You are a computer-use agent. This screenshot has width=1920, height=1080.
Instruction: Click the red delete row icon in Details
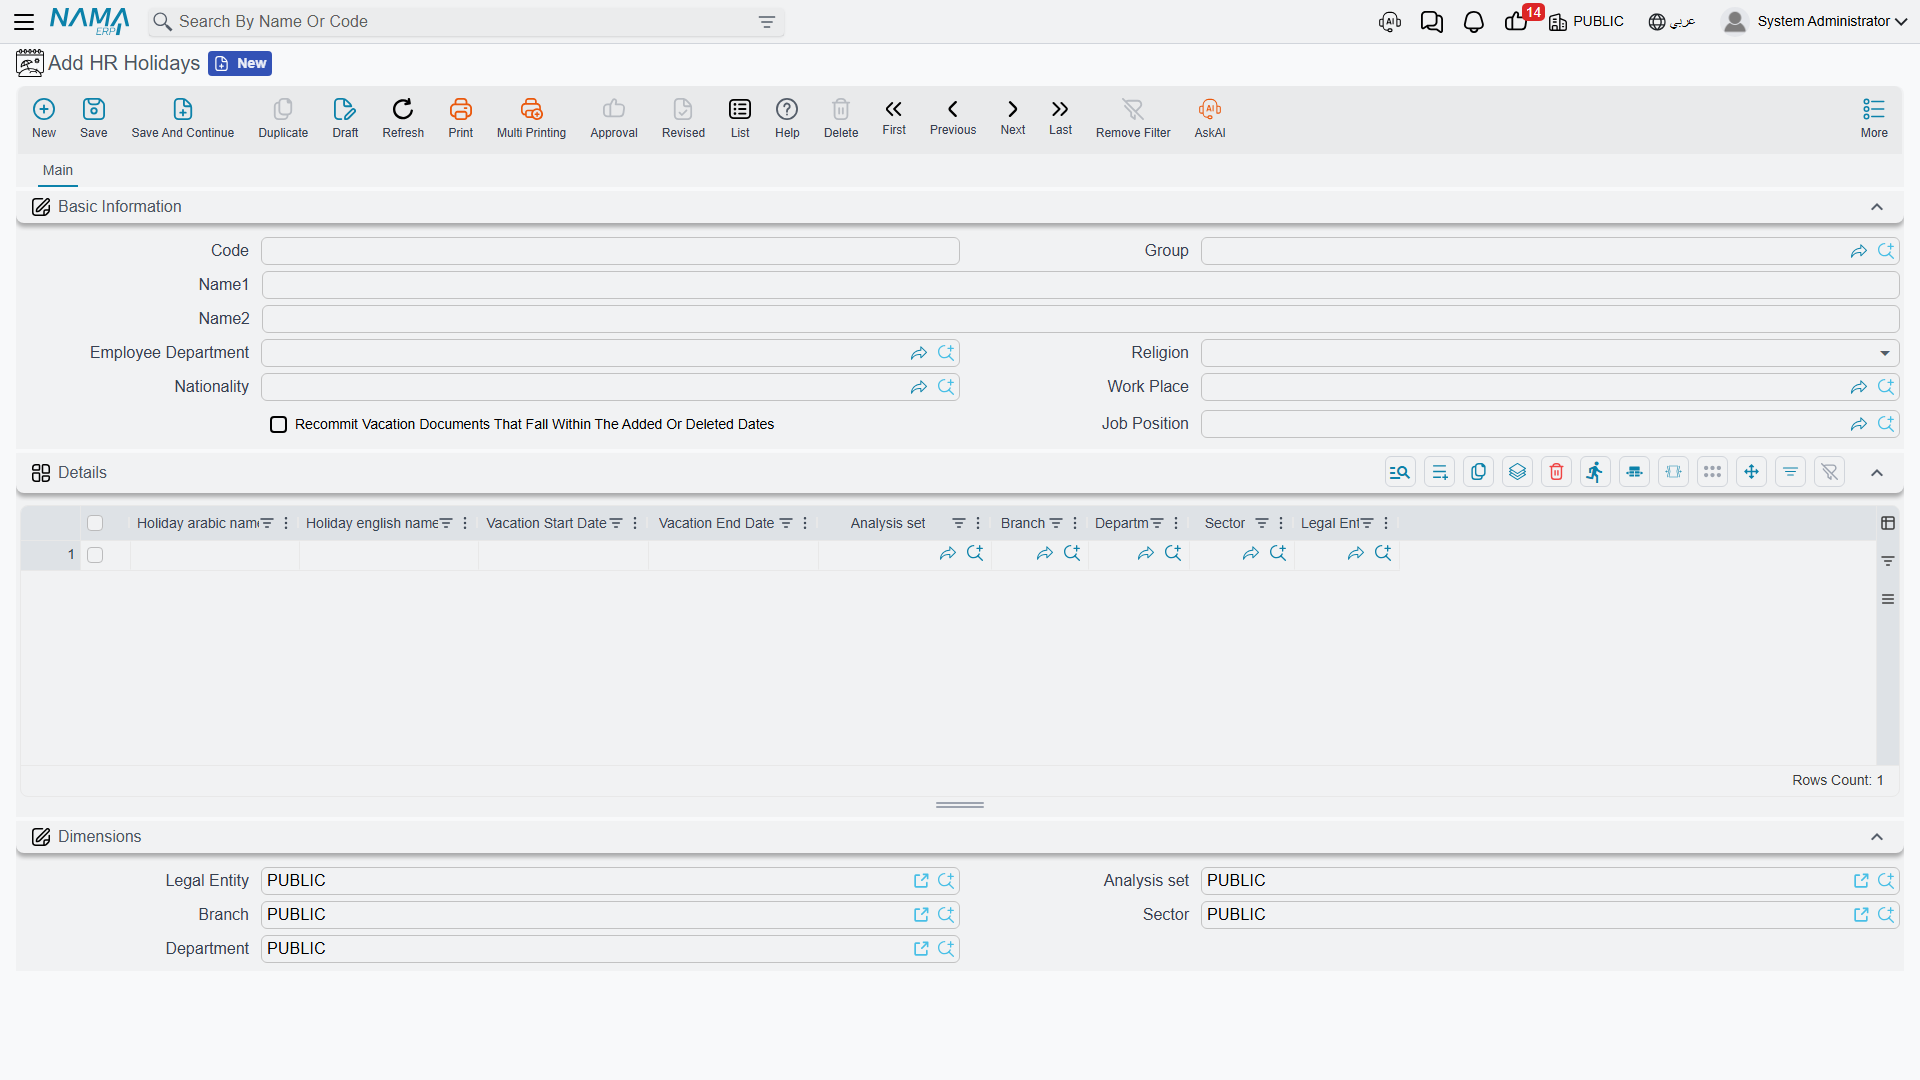coord(1556,472)
